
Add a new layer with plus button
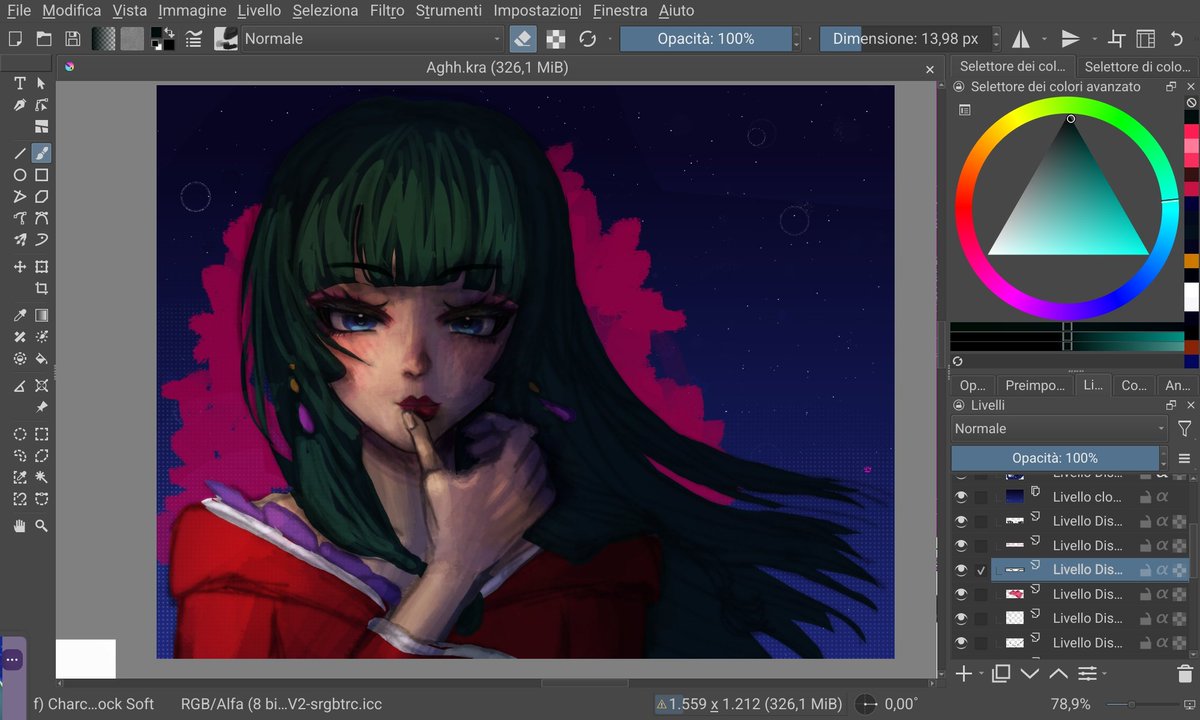point(963,674)
